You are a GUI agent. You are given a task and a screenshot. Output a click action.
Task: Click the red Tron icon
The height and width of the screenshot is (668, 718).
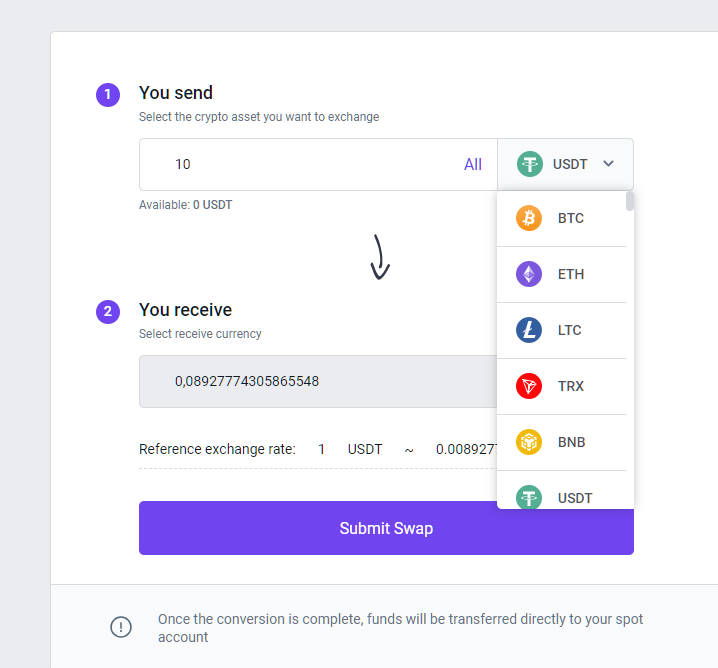click(529, 386)
